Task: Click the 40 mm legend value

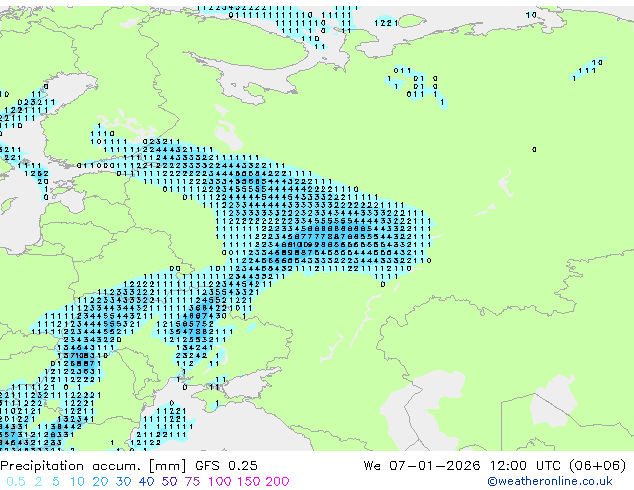Action: coord(146,482)
